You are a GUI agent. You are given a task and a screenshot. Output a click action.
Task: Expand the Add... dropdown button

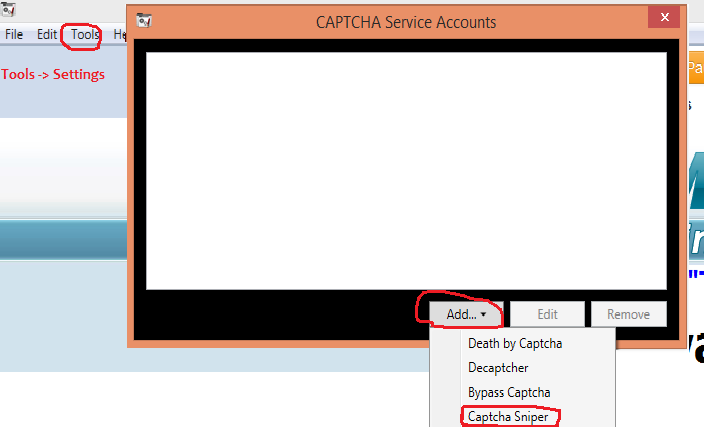pos(466,314)
